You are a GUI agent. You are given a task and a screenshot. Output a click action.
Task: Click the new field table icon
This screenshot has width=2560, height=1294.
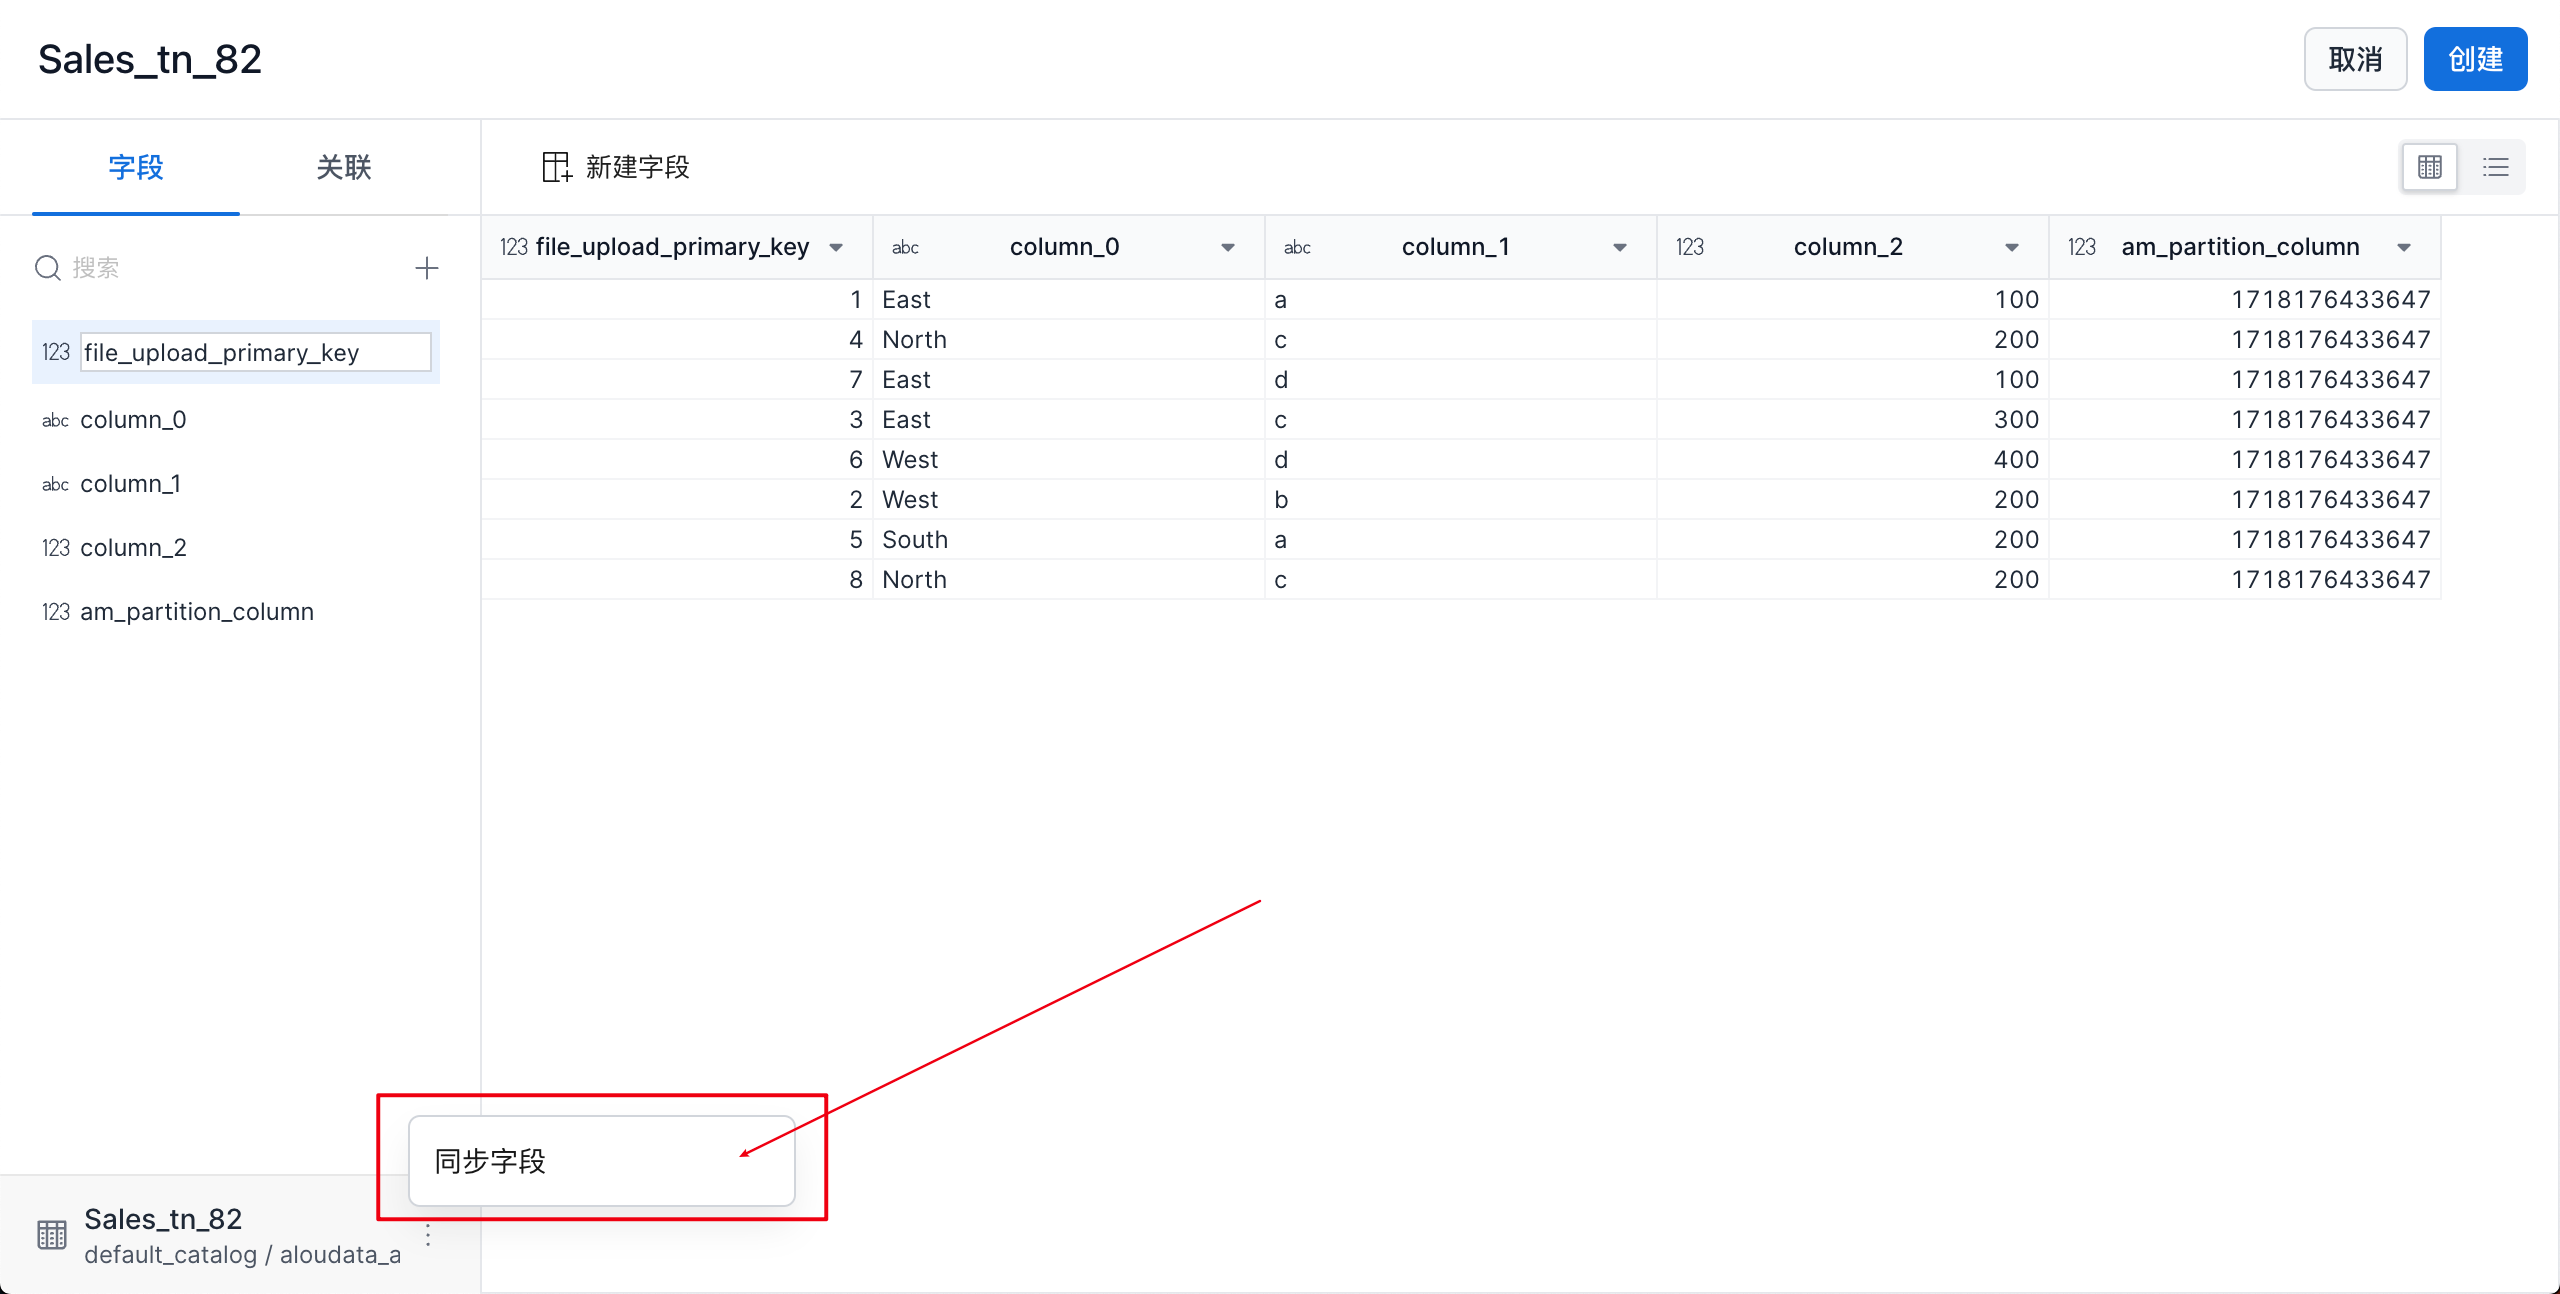tap(556, 167)
